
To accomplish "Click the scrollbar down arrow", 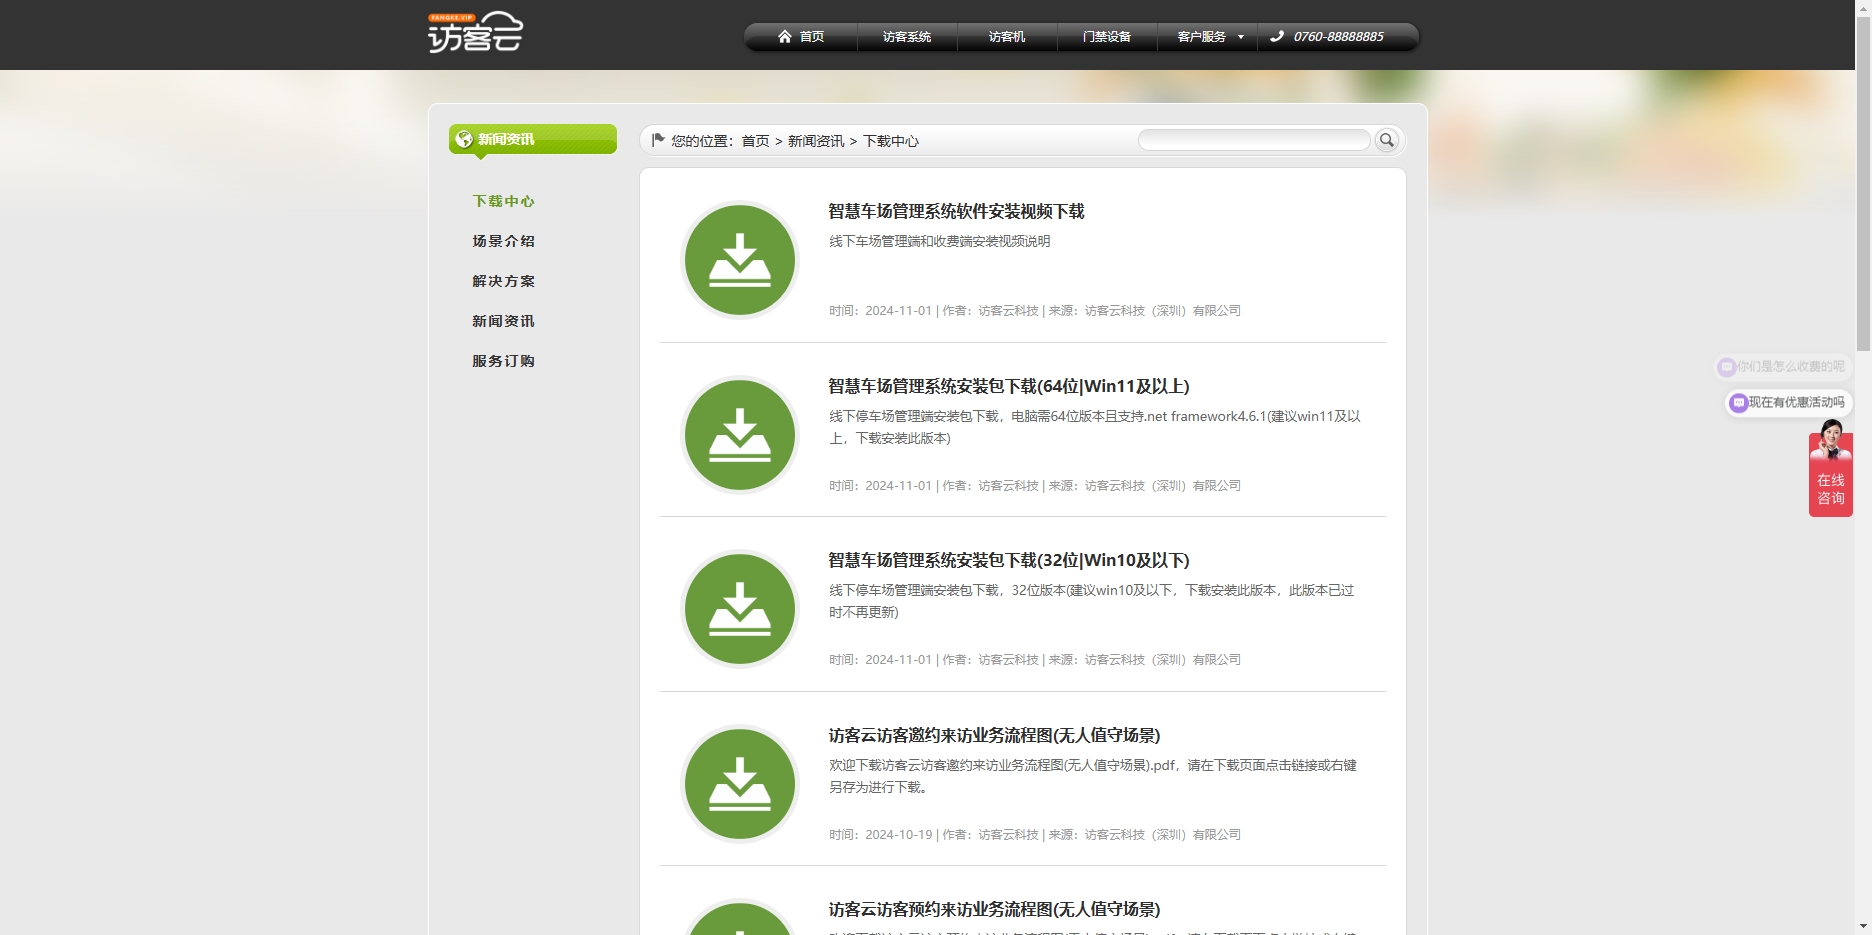I will 1863,927.
